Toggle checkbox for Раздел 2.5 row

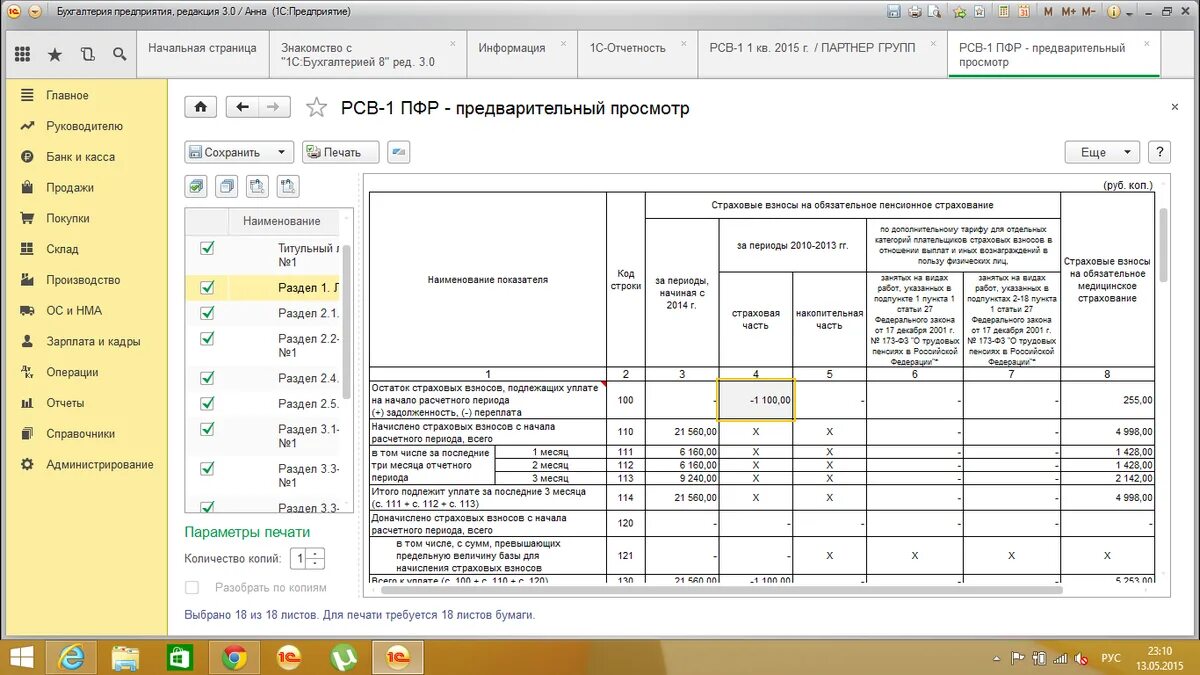tap(207, 404)
